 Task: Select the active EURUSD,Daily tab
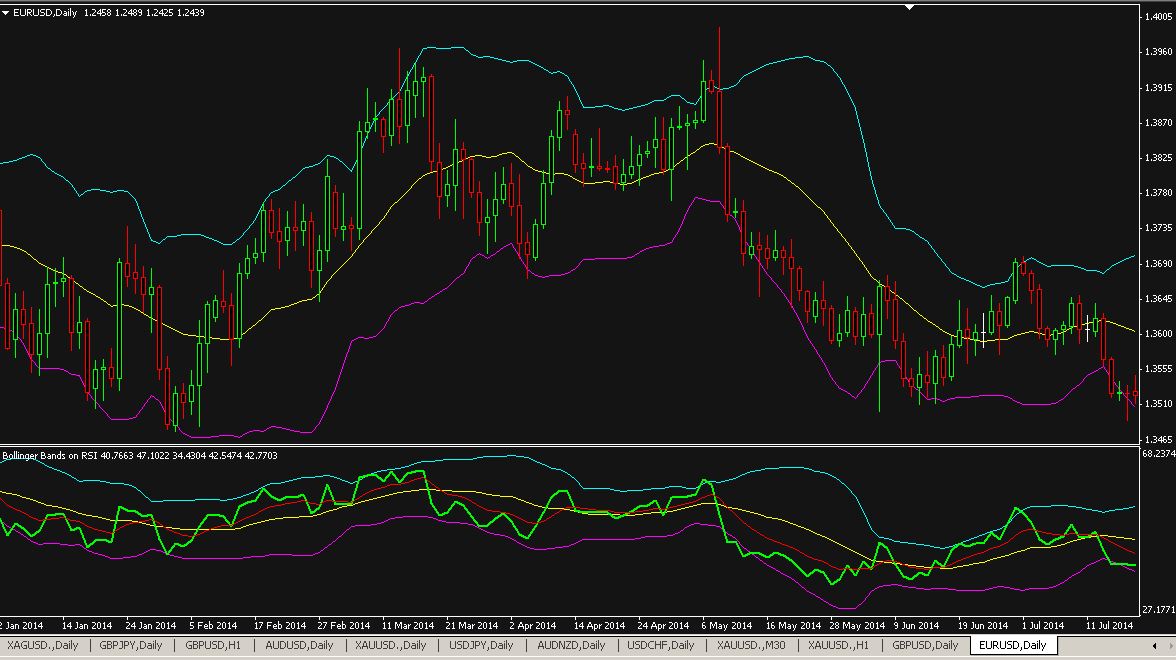tap(1013, 645)
